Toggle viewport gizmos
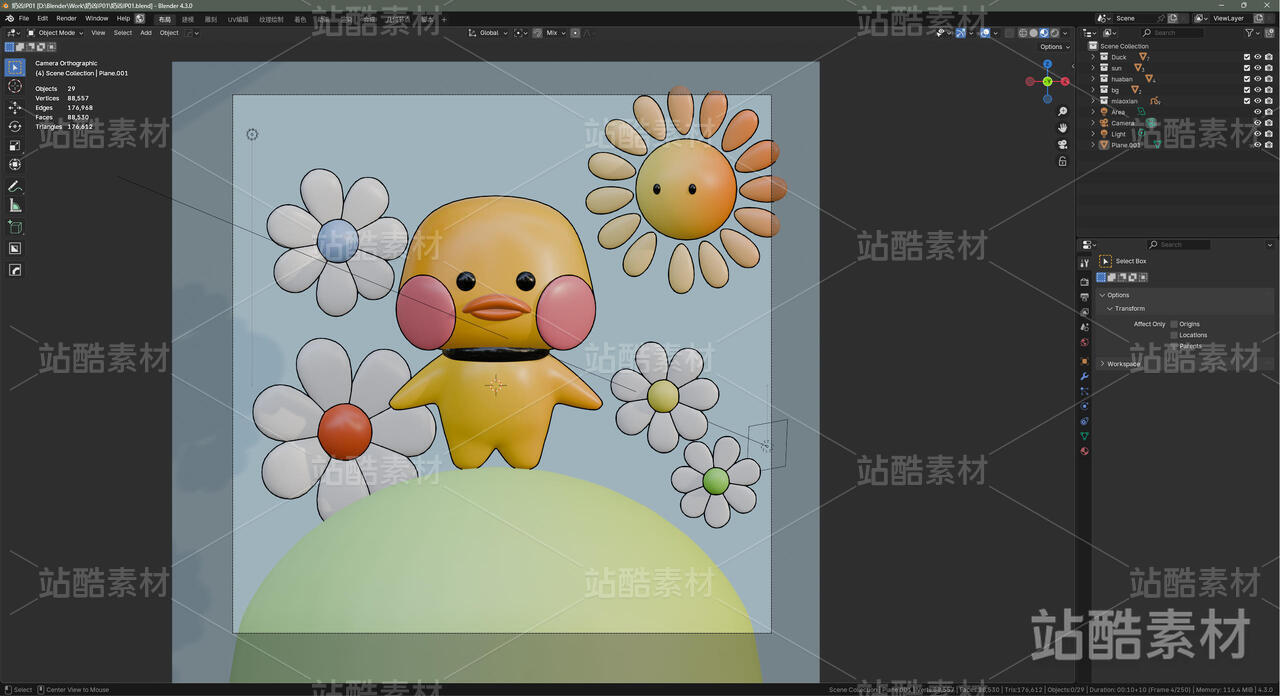 961,33
